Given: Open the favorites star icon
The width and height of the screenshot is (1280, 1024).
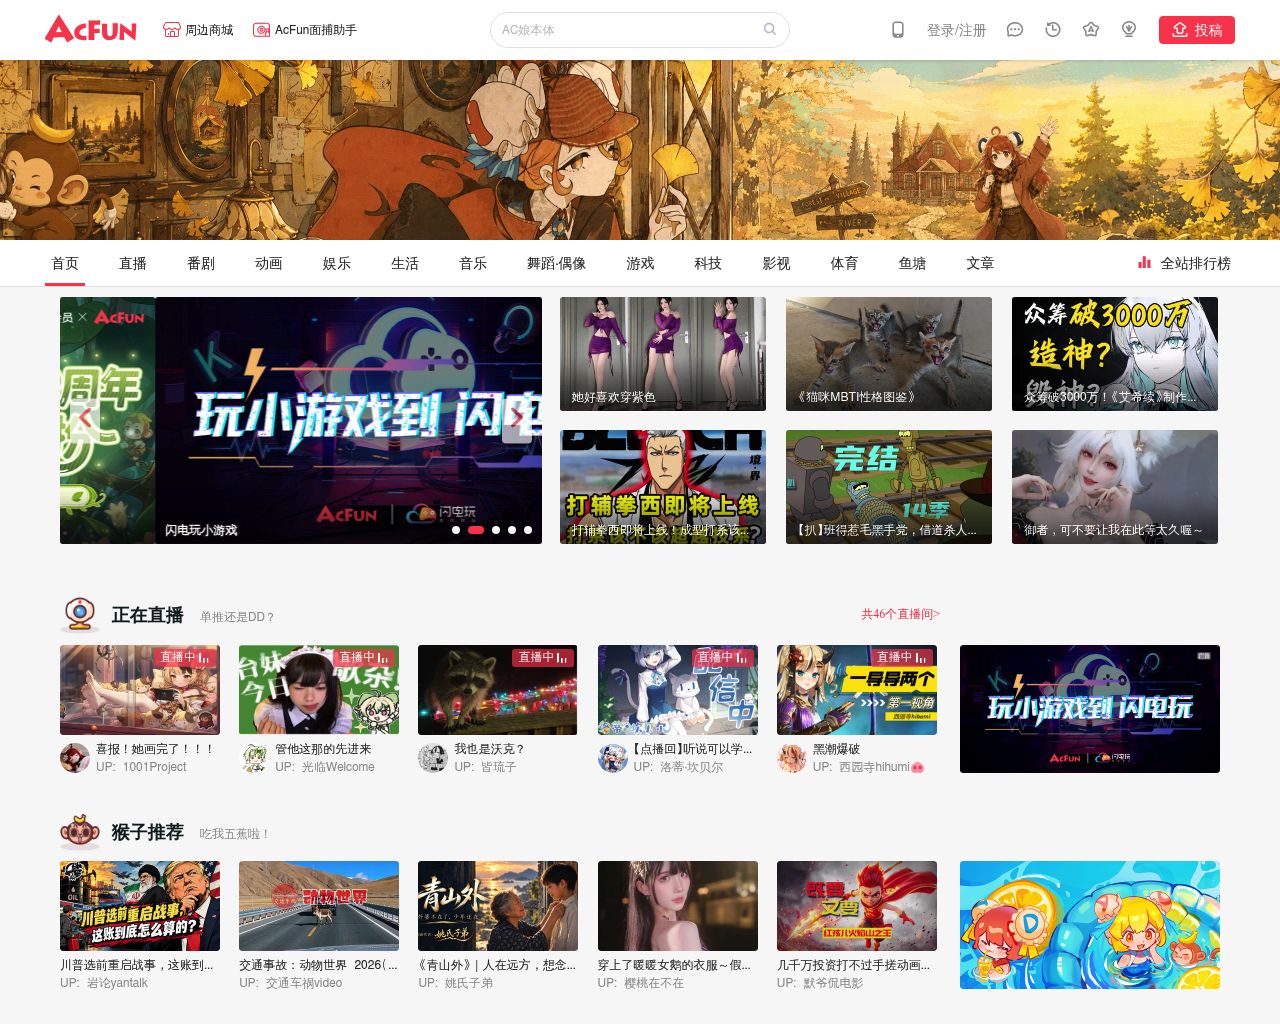Looking at the screenshot, I should tap(1091, 30).
